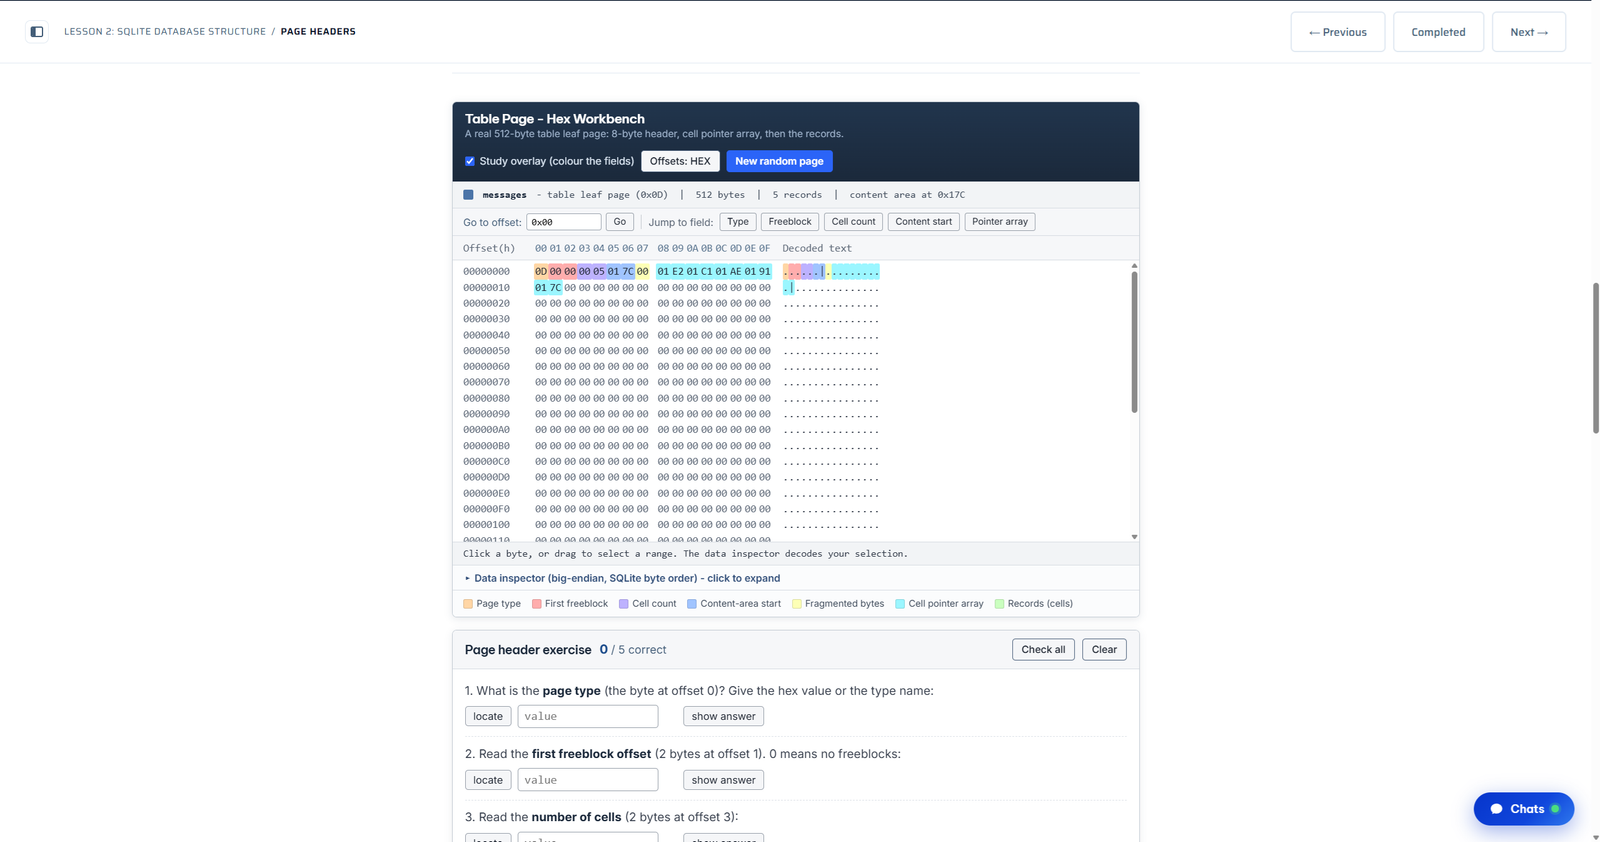The image size is (1600, 842).
Task: Click the page vertical scrollbar thumb
Action: [1595, 358]
